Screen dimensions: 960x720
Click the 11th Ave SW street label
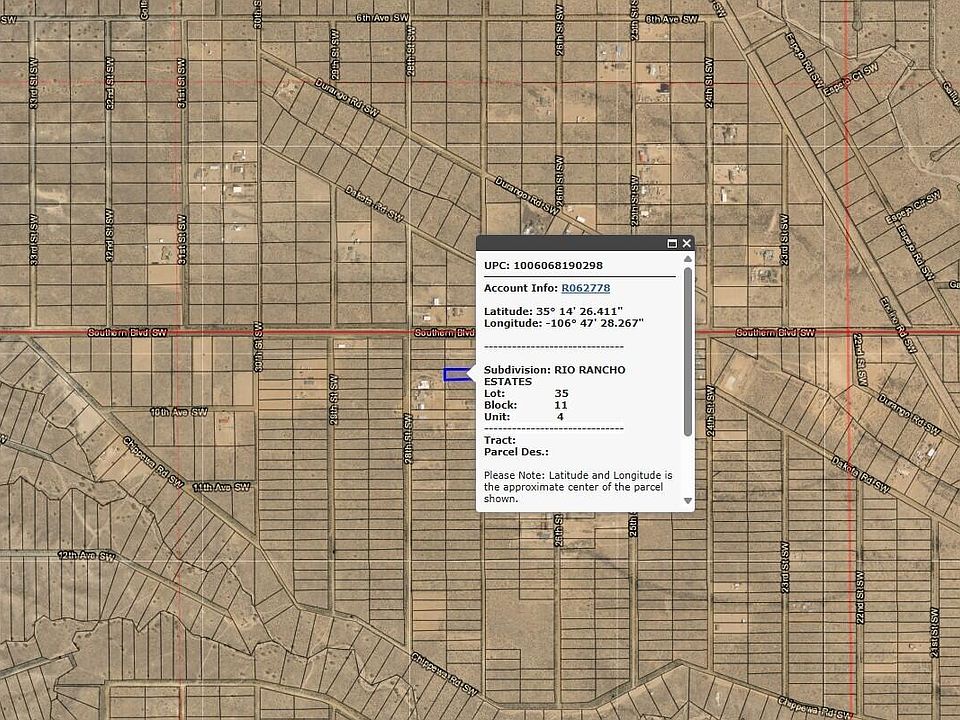218,486
